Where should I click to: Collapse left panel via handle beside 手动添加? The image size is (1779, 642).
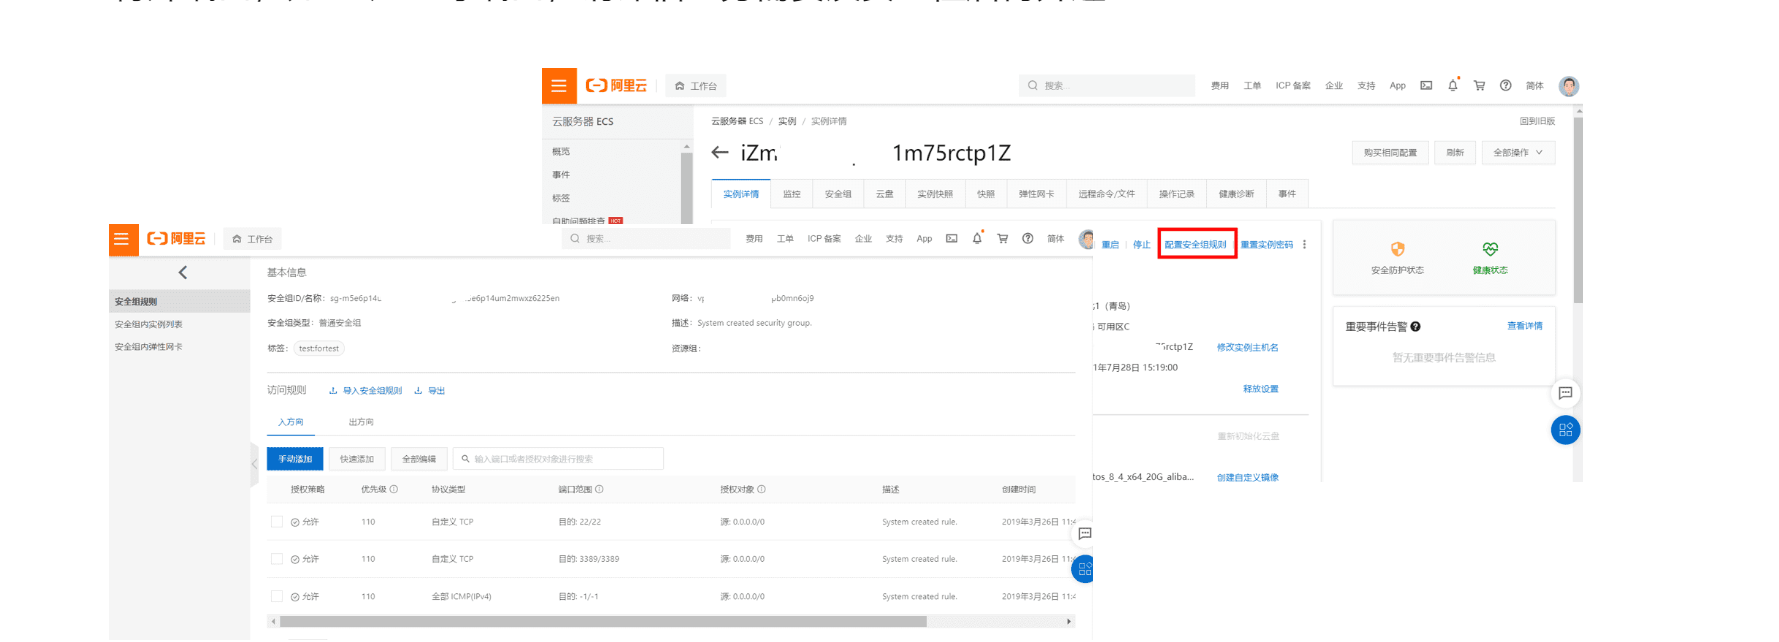pyautogui.click(x=254, y=463)
